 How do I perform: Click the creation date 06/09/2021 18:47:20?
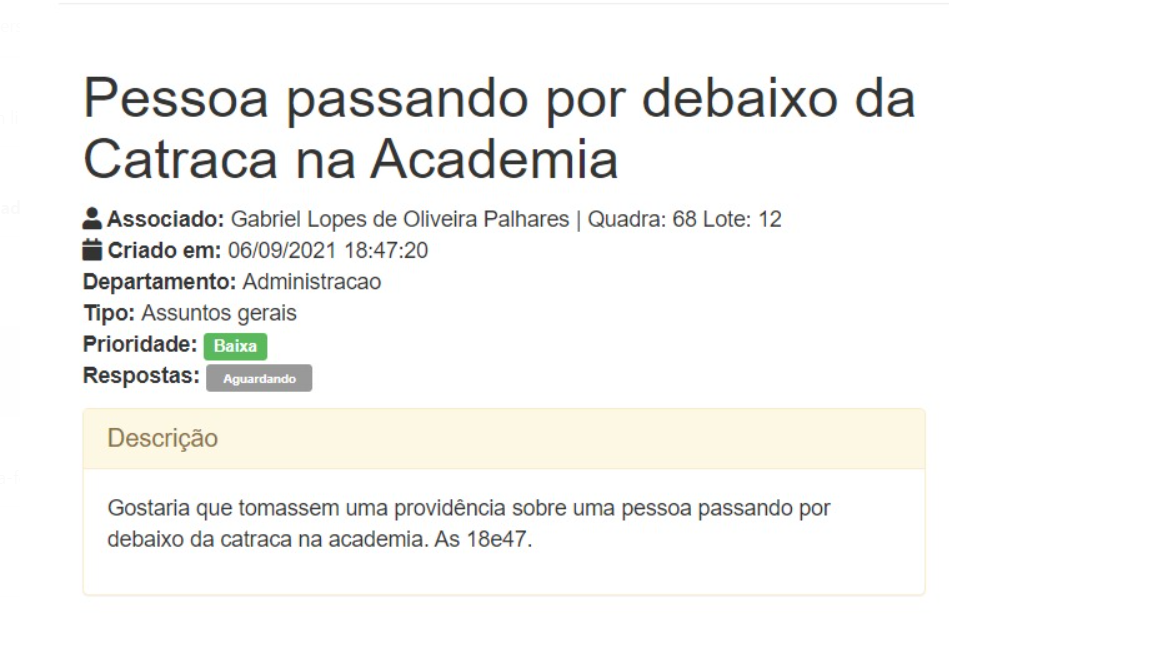tap(328, 250)
